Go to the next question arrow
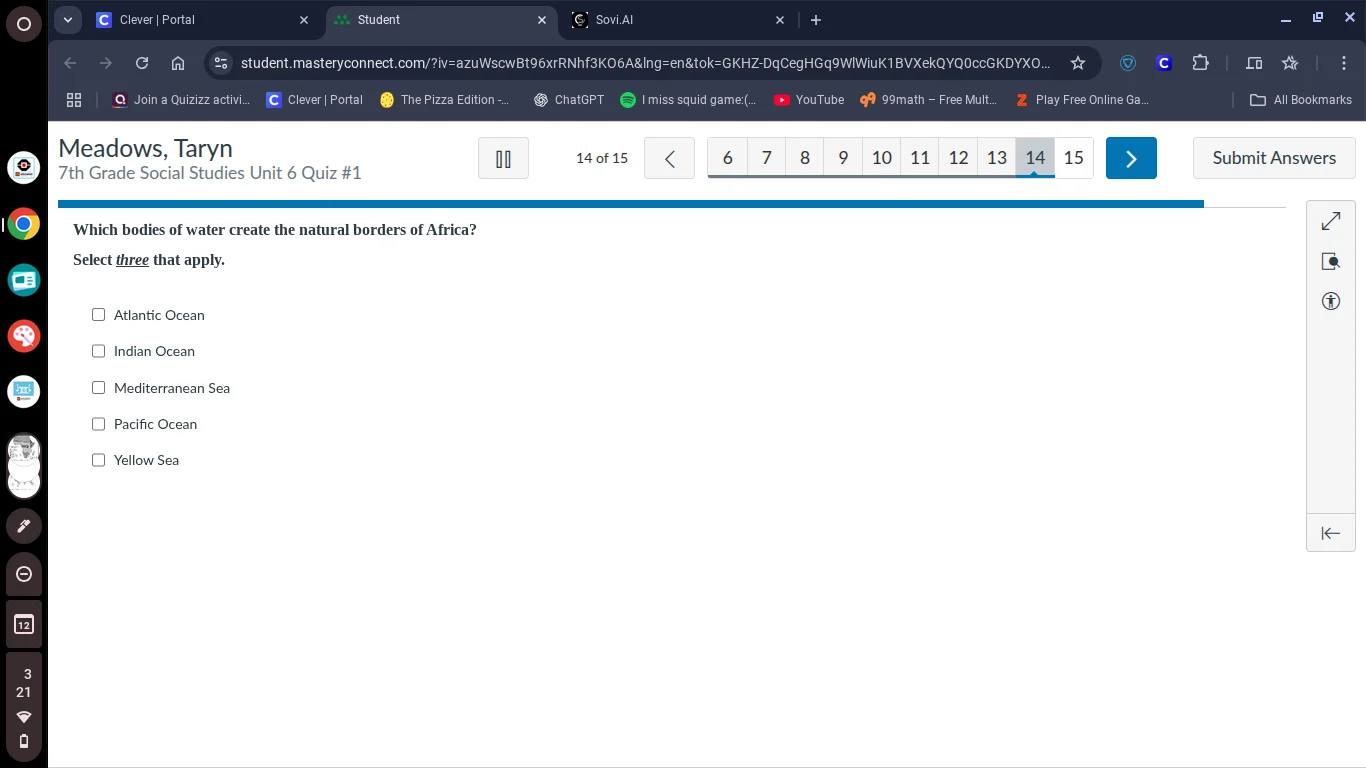This screenshot has height=768, width=1366. pos(1131,158)
